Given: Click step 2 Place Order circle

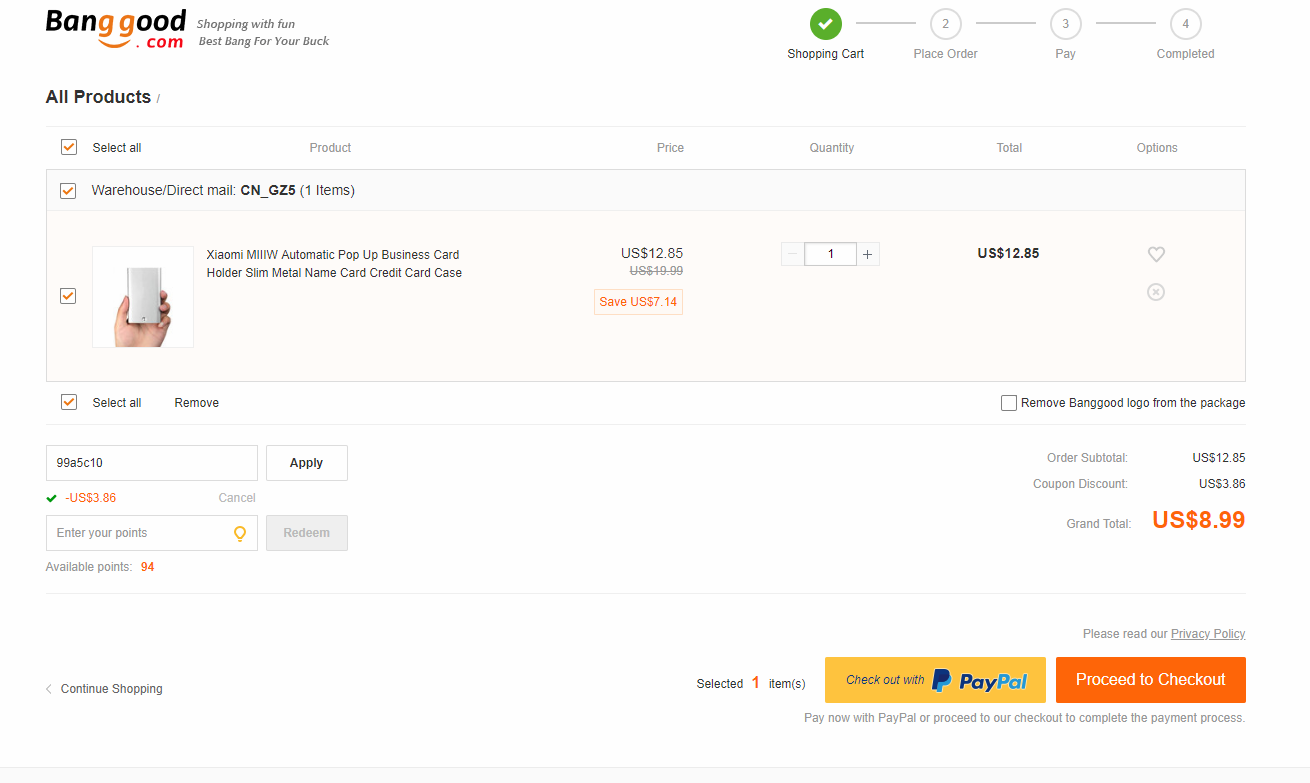Looking at the screenshot, I should pyautogui.click(x=946, y=24).
